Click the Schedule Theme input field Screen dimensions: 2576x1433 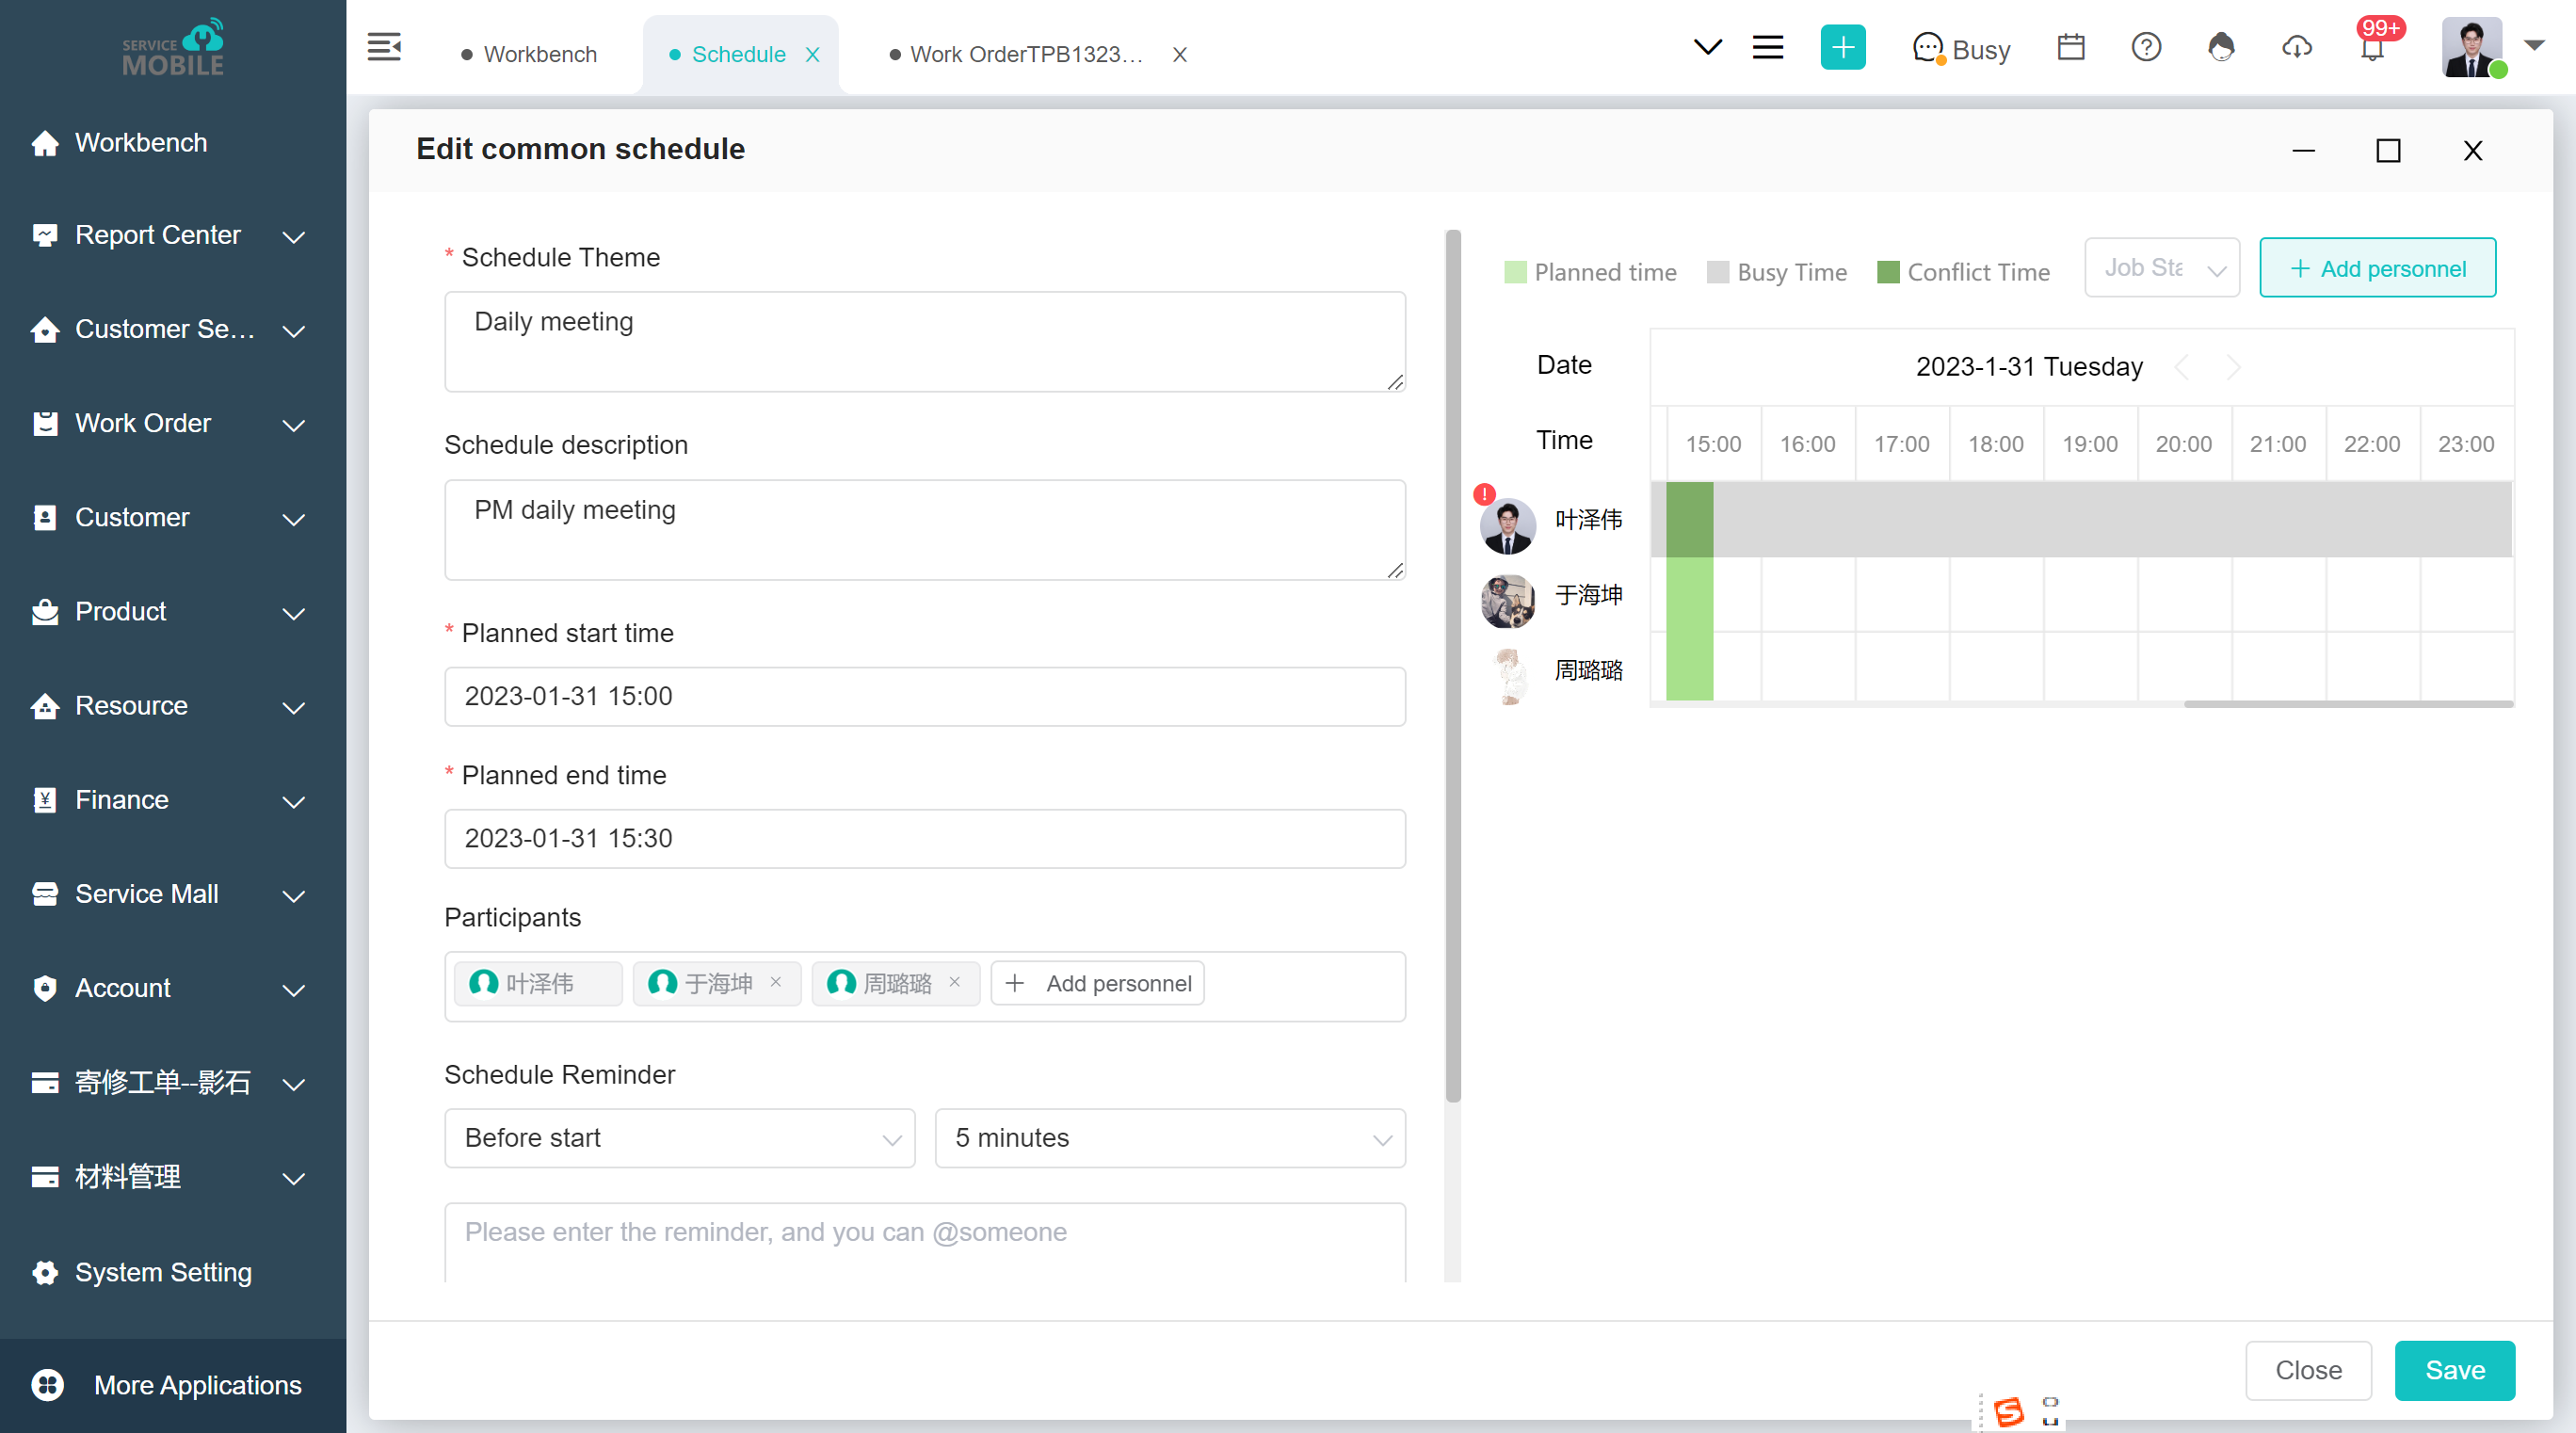(925, 342)
